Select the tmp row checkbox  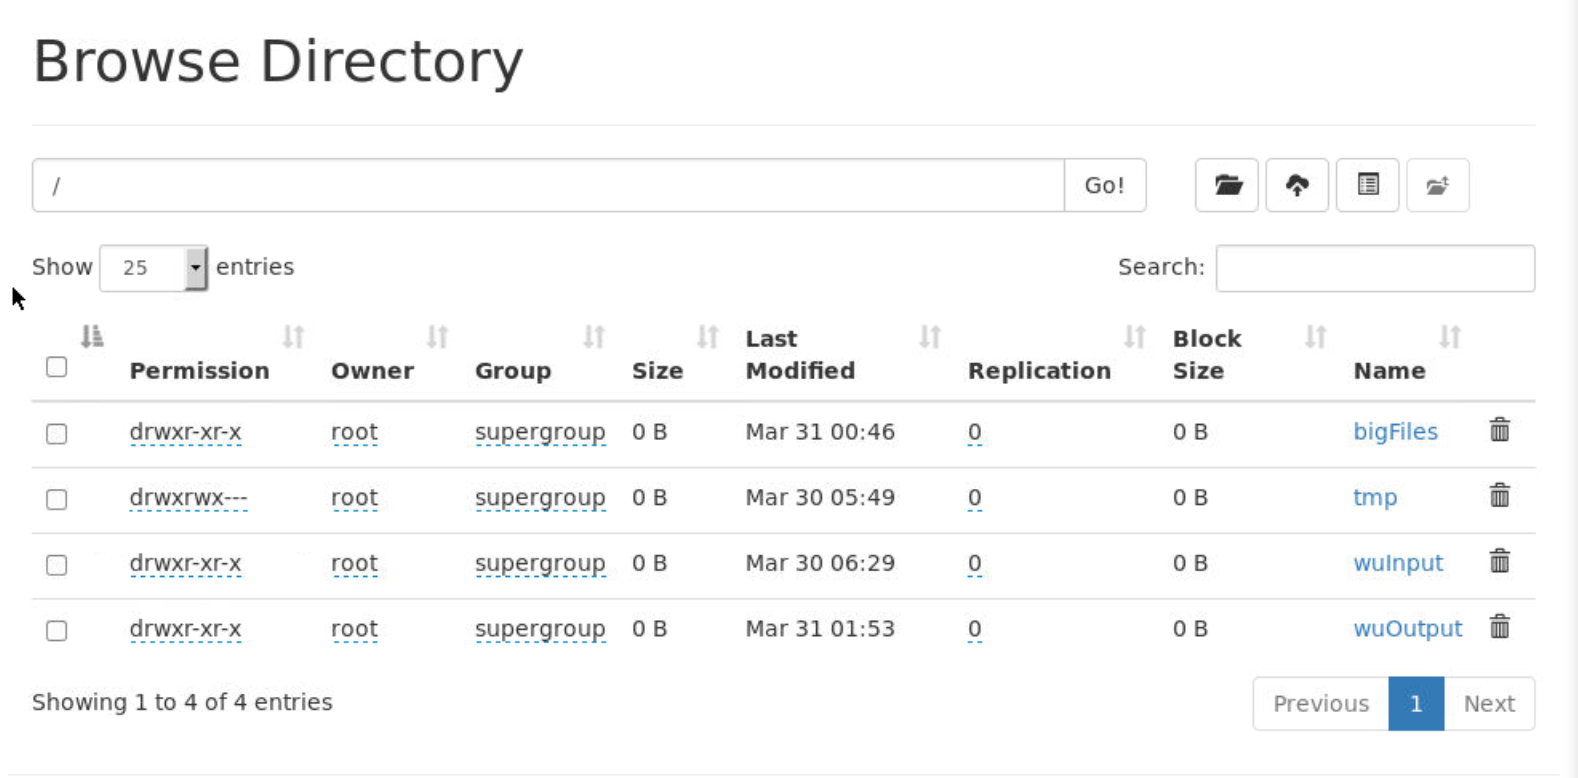pos(57,499)
